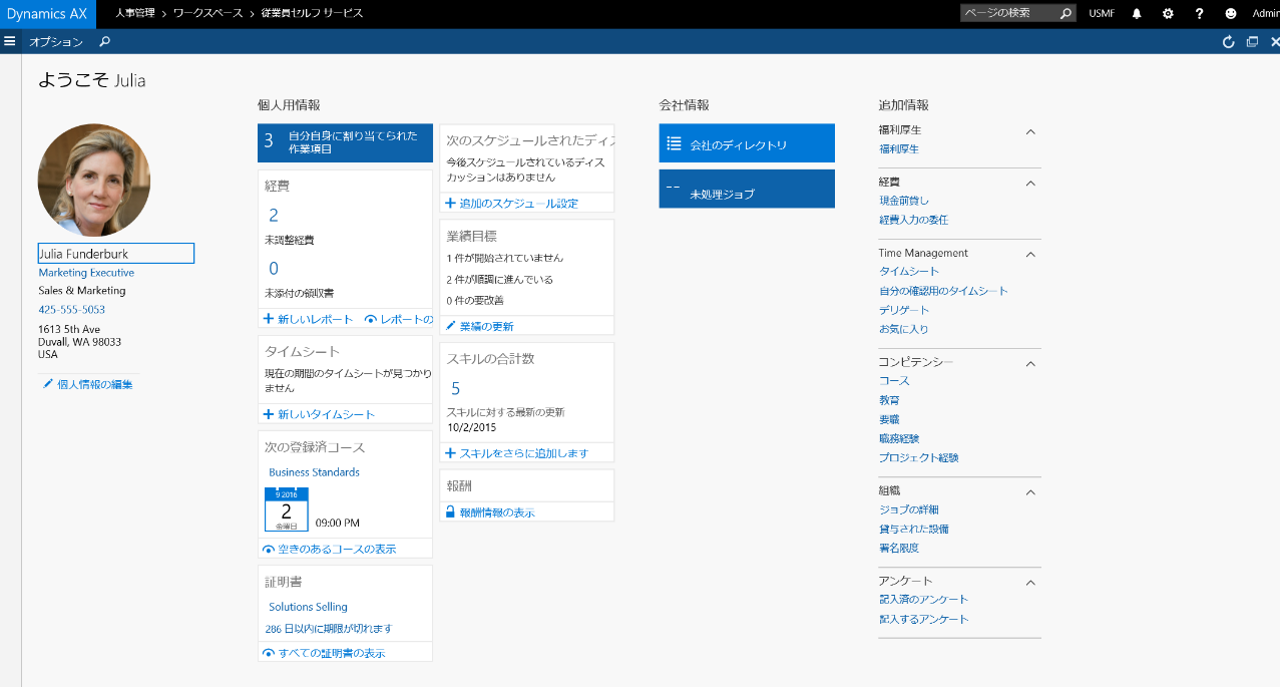Viewport: 1280px width, 687px height.
Task: Open the hamburger navigation menu icon
Action: coord(10,41)
